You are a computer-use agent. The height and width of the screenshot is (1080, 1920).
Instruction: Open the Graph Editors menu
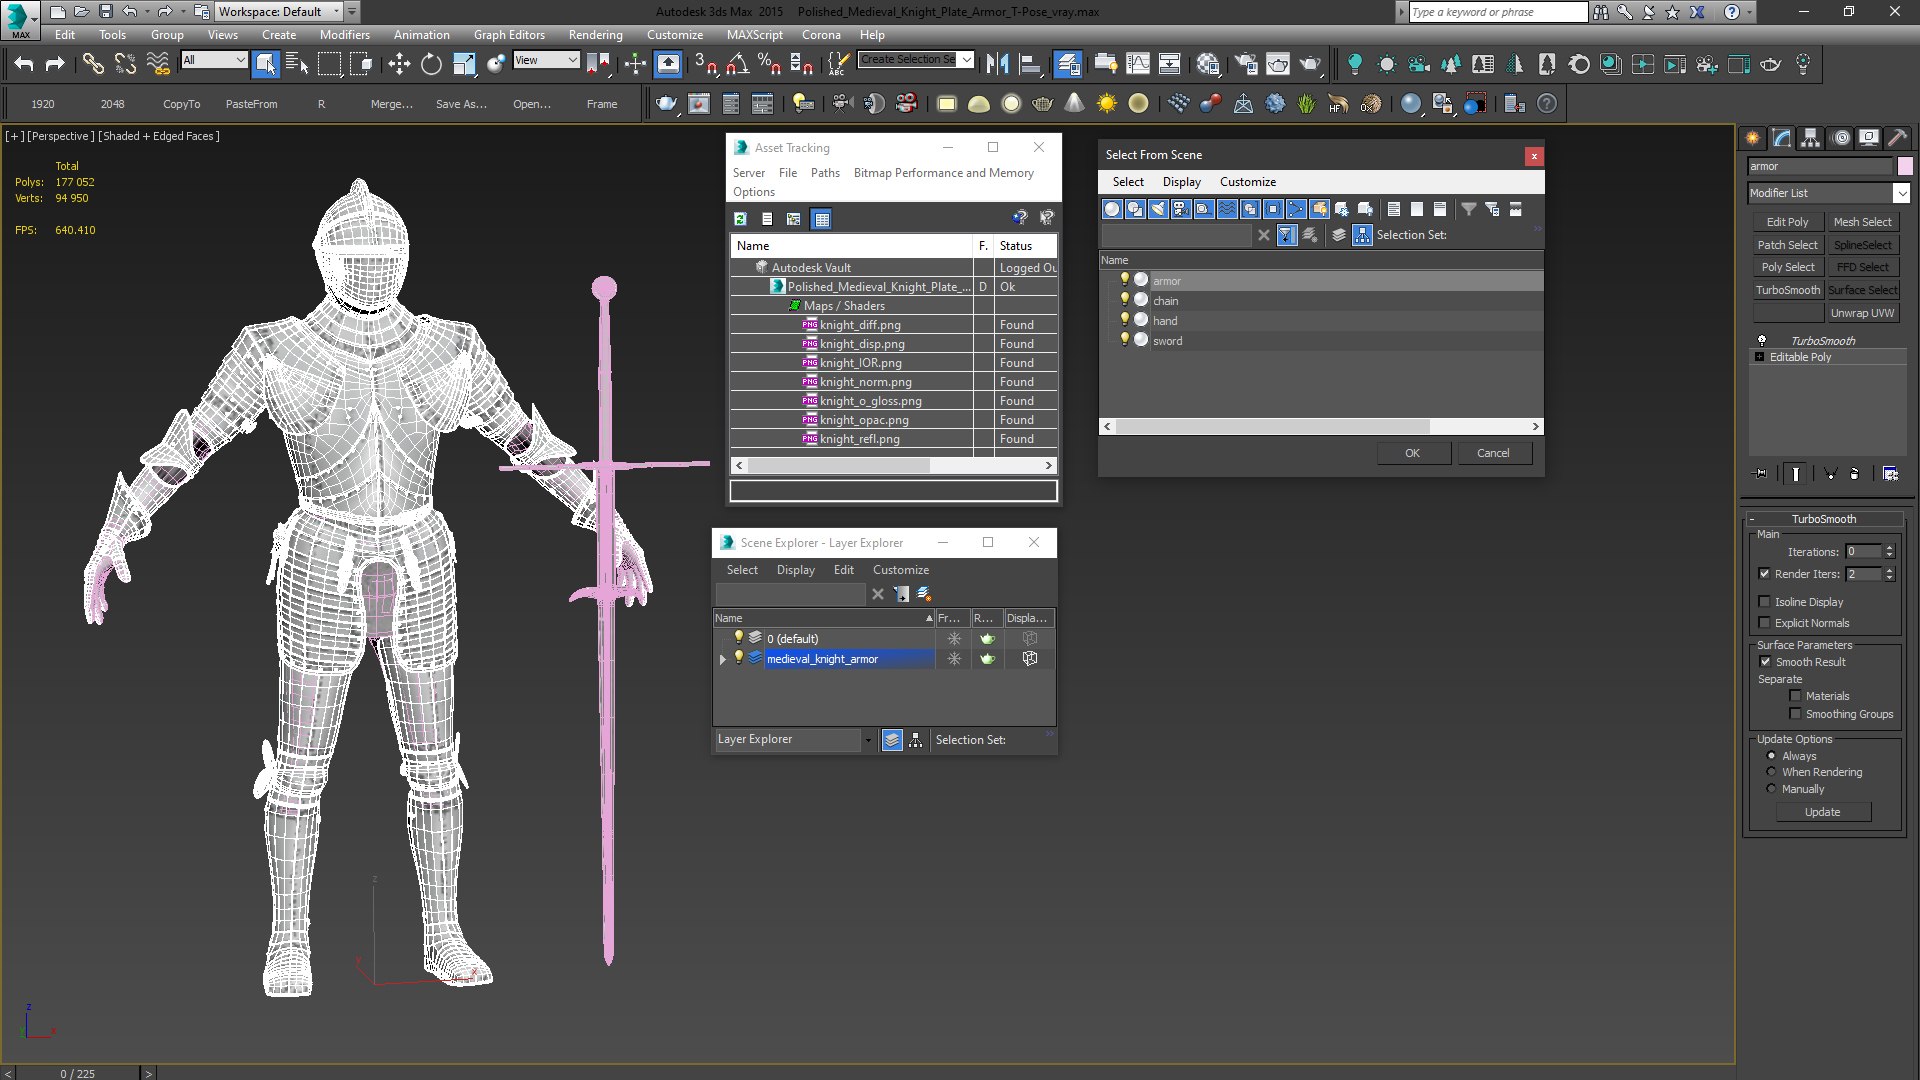click(509, 34)
